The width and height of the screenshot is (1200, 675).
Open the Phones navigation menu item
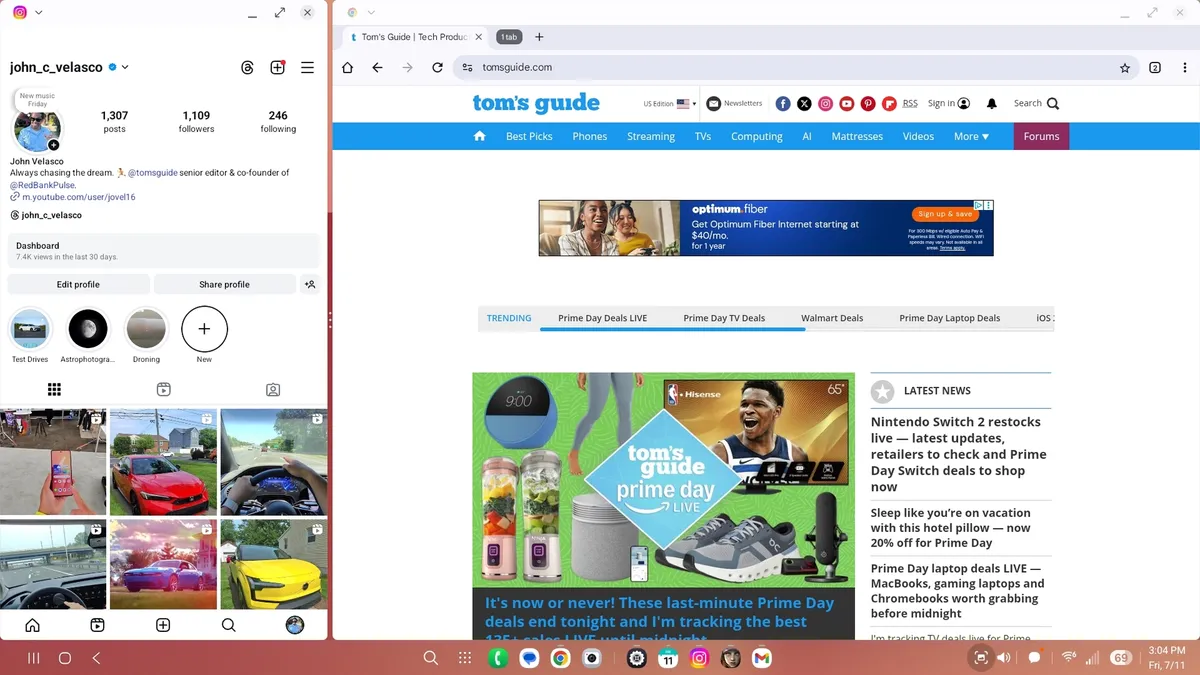tap(589, 137)
